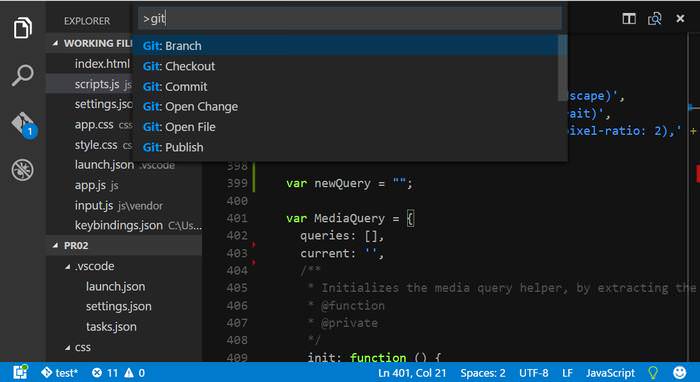
Task: Open the Debug view icon
Action: pos(22,170)
